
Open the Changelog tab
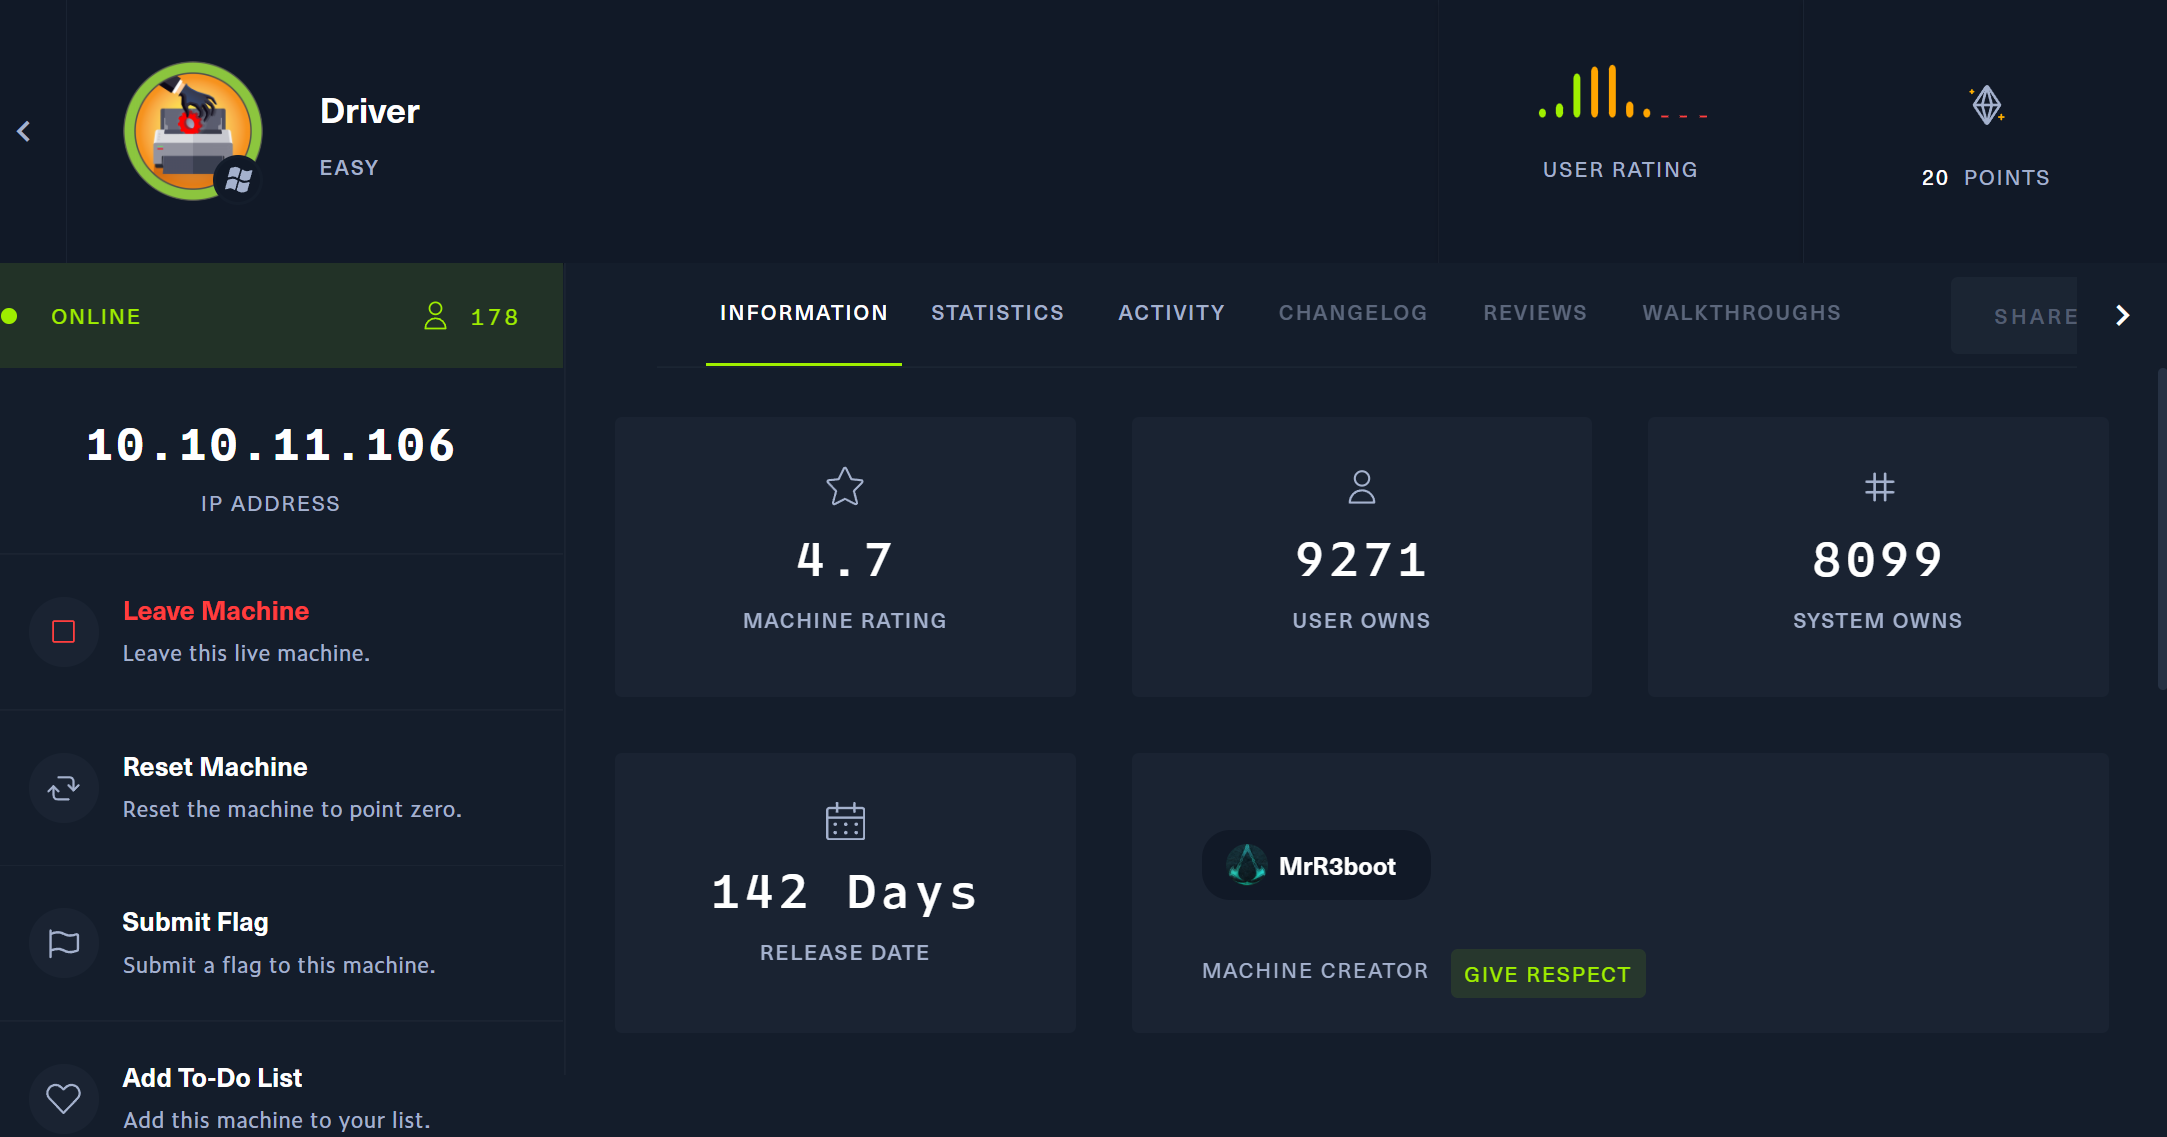(x=1352, y=313)
